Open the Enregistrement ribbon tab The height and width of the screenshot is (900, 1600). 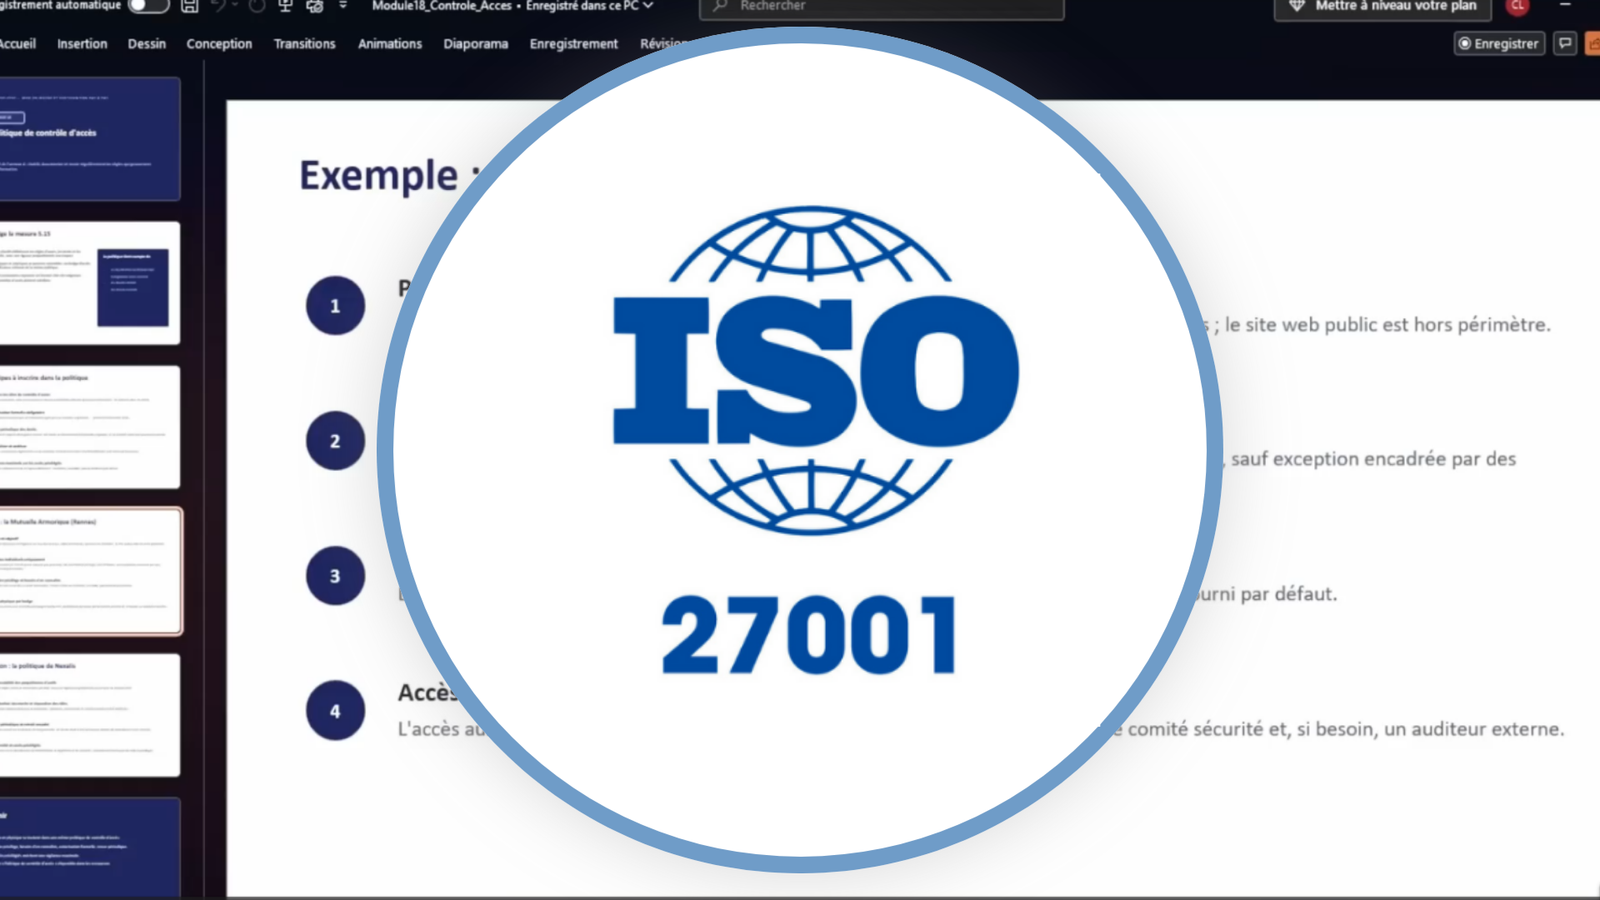574,44
